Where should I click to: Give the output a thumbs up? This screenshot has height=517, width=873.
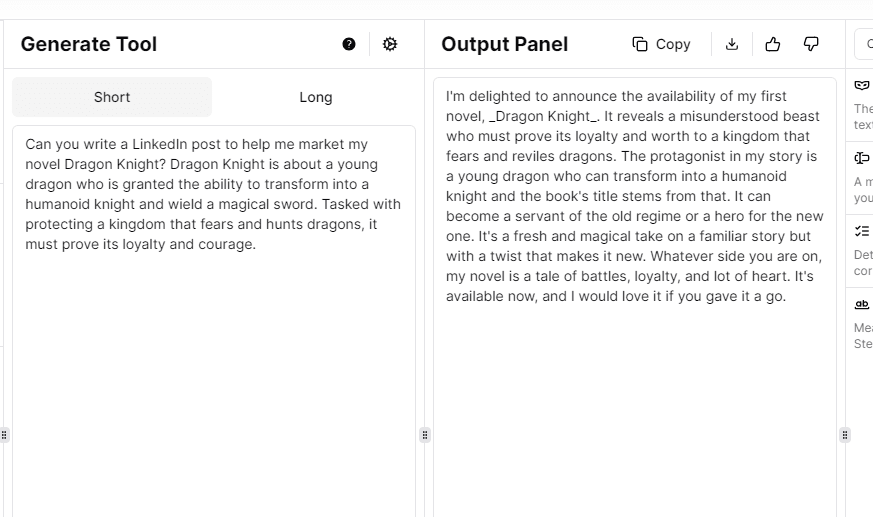(x=772, y=44)
